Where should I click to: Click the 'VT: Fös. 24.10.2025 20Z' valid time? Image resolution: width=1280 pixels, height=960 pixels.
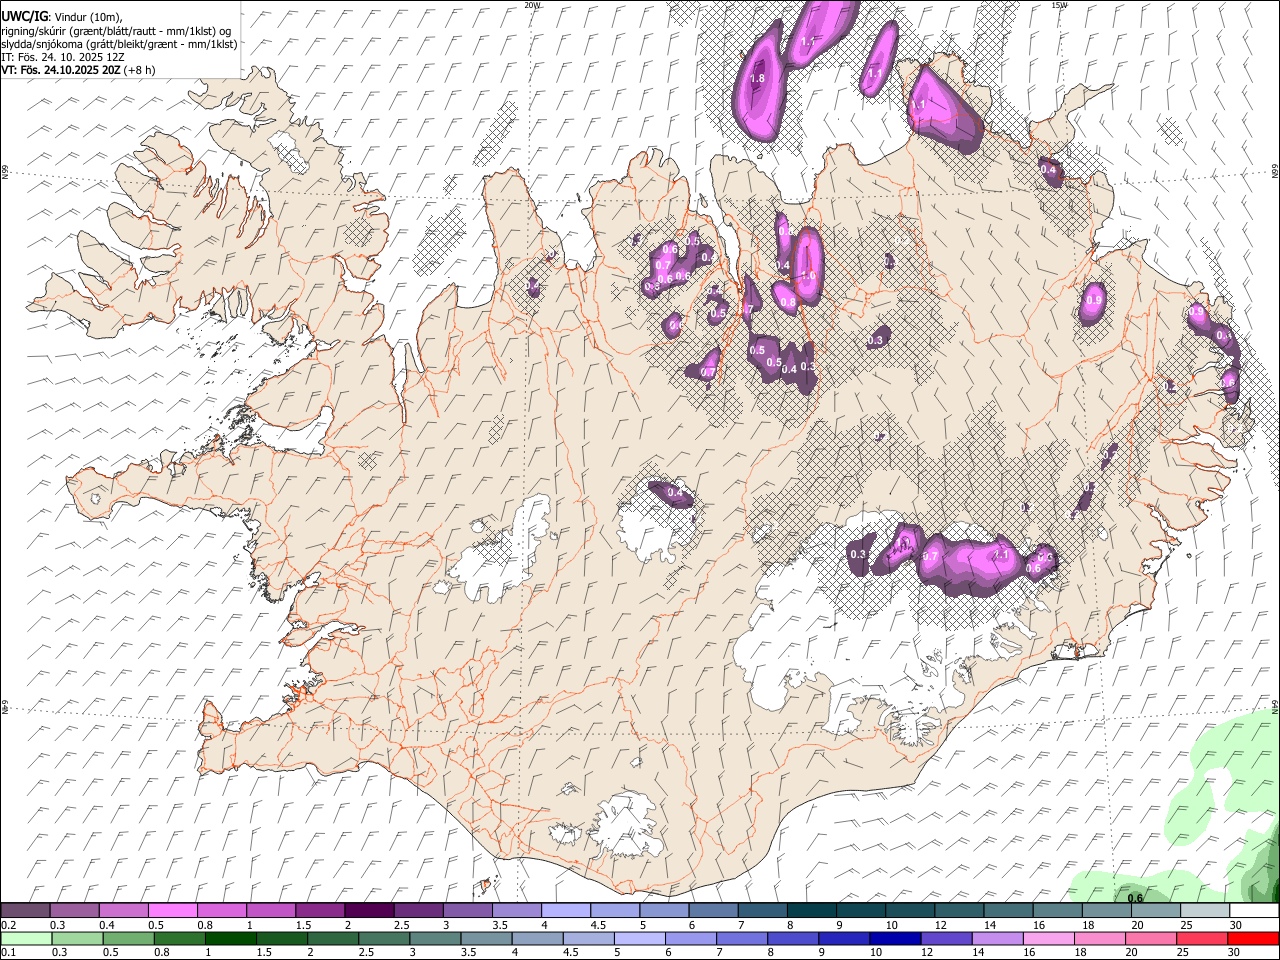tap(61, 70)
